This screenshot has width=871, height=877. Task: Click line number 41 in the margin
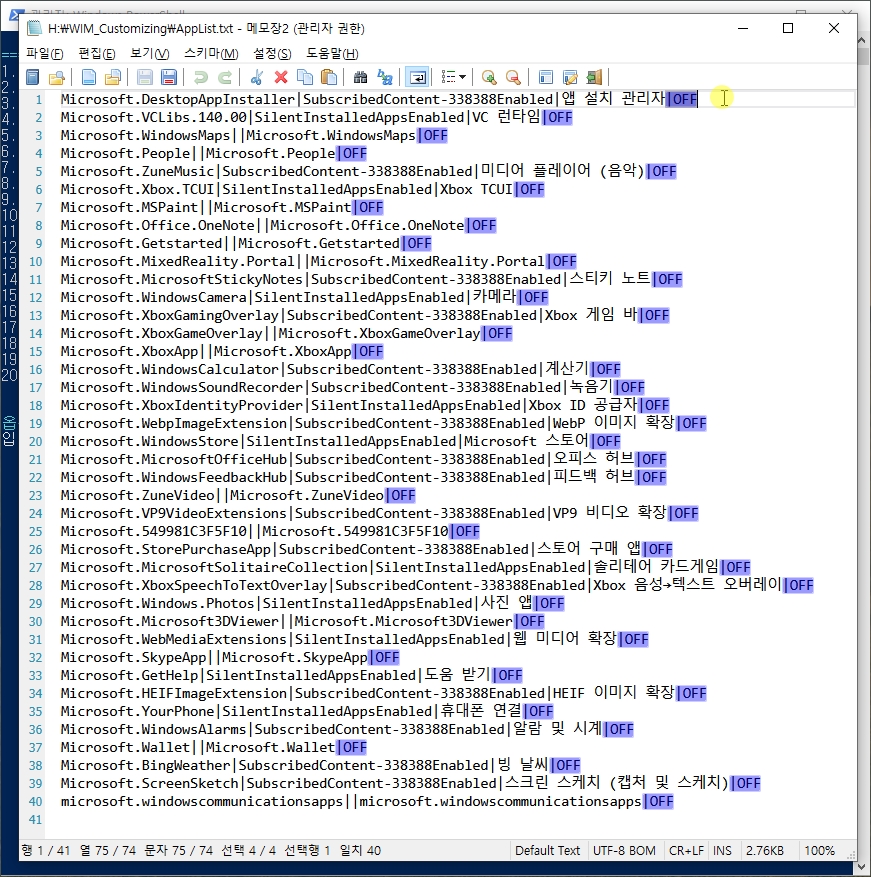[x=35, y=819]
